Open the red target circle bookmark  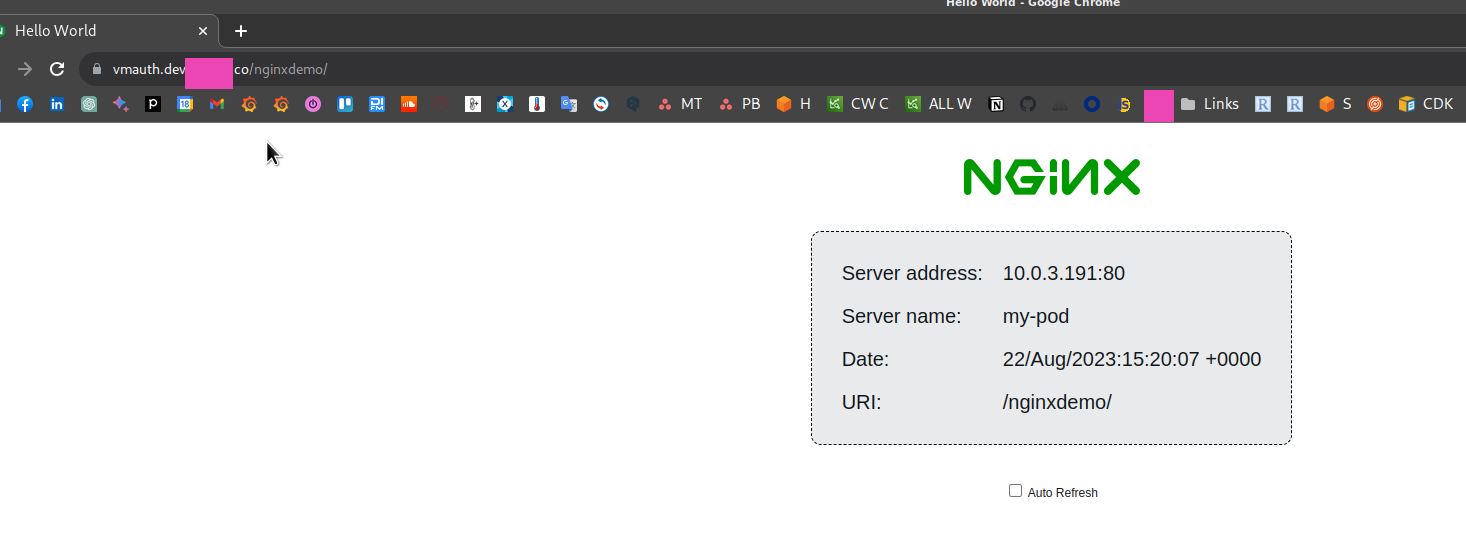tap(1375, 104)
